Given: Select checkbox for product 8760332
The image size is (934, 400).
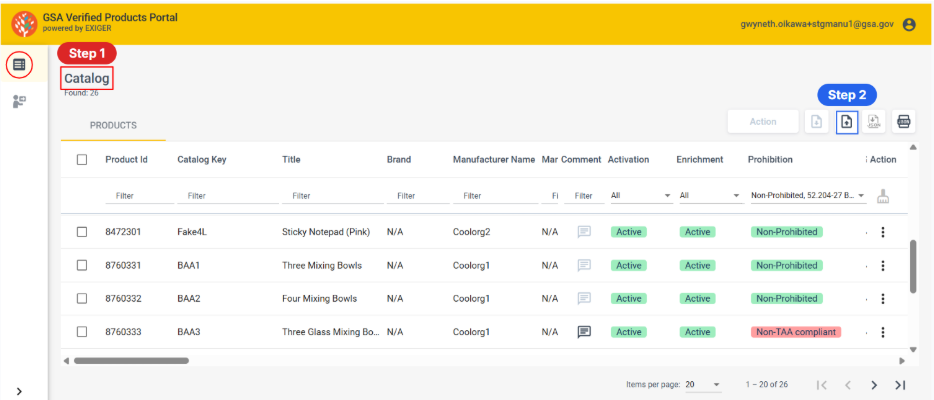Looking at the screenshot, I should (82, 299).
